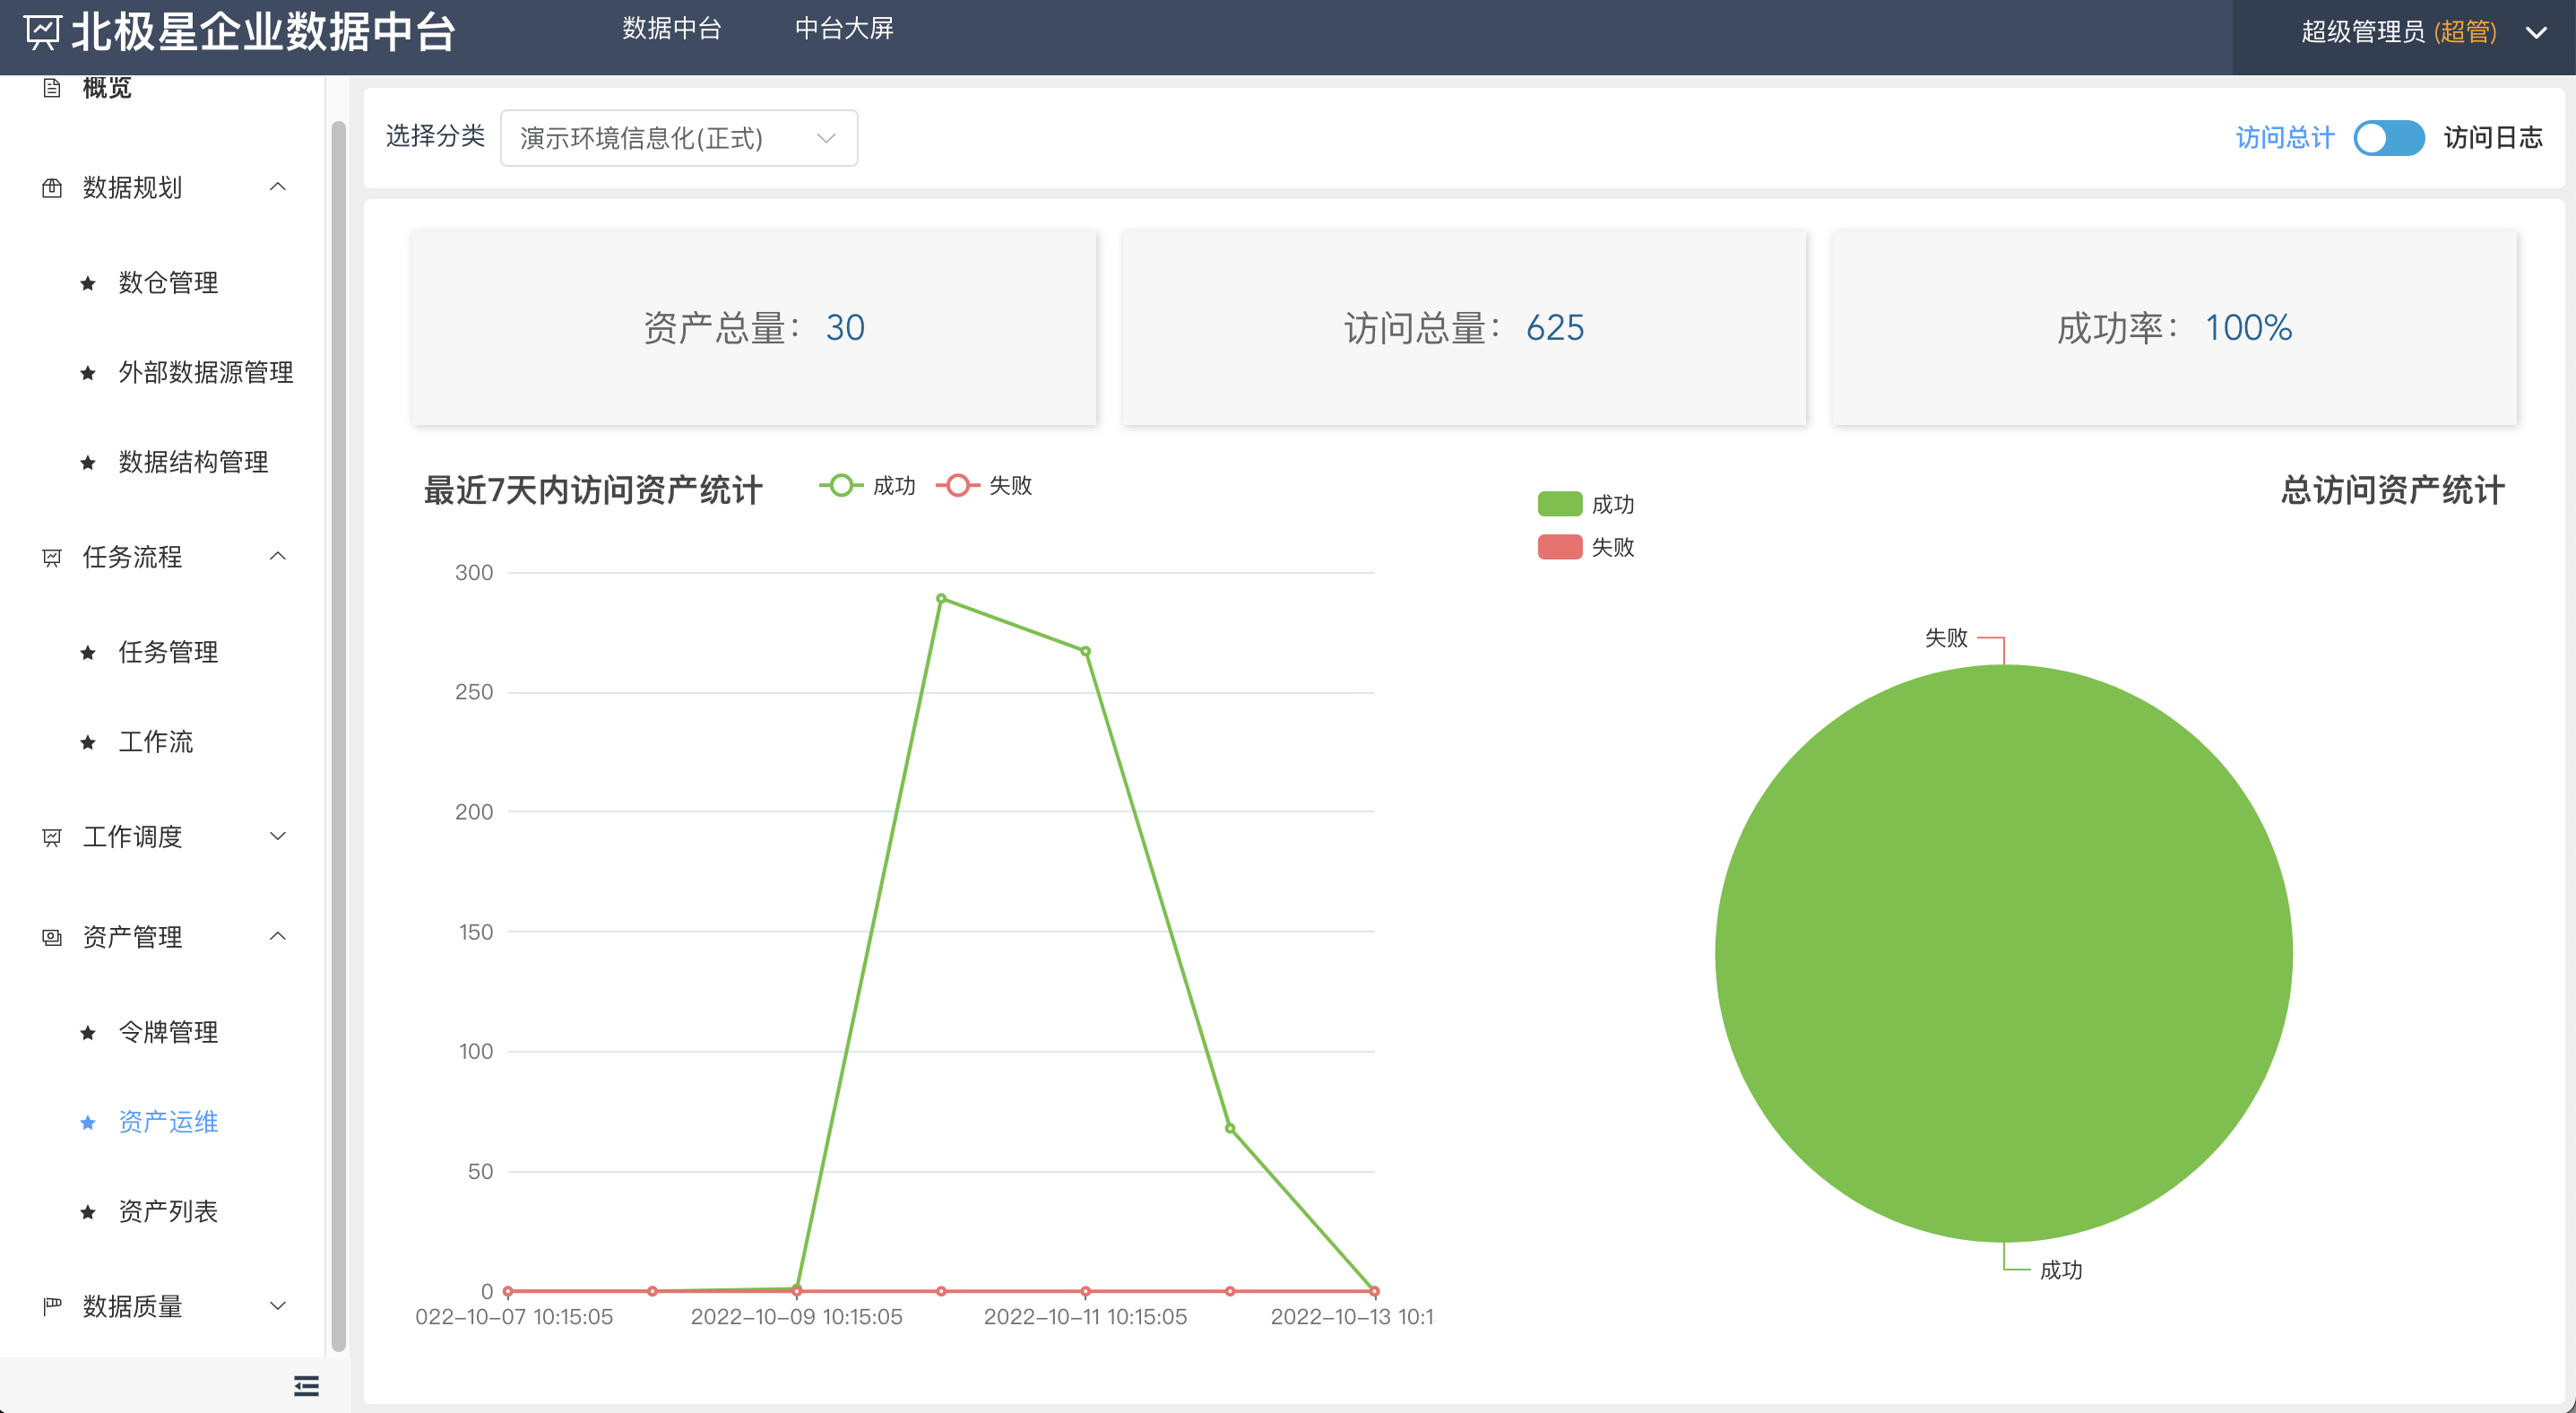The height and width of the screenshot is (1413, 2576).
Task: Click axis label 2022-10-09 10:15:05
Action: [x=796, y=1317]
